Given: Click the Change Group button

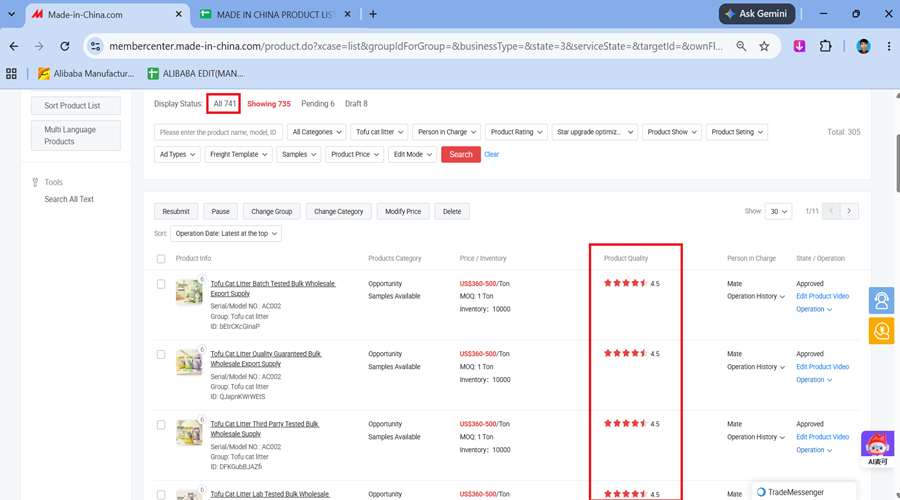Looking at the screenshot, I should [271, 211].
